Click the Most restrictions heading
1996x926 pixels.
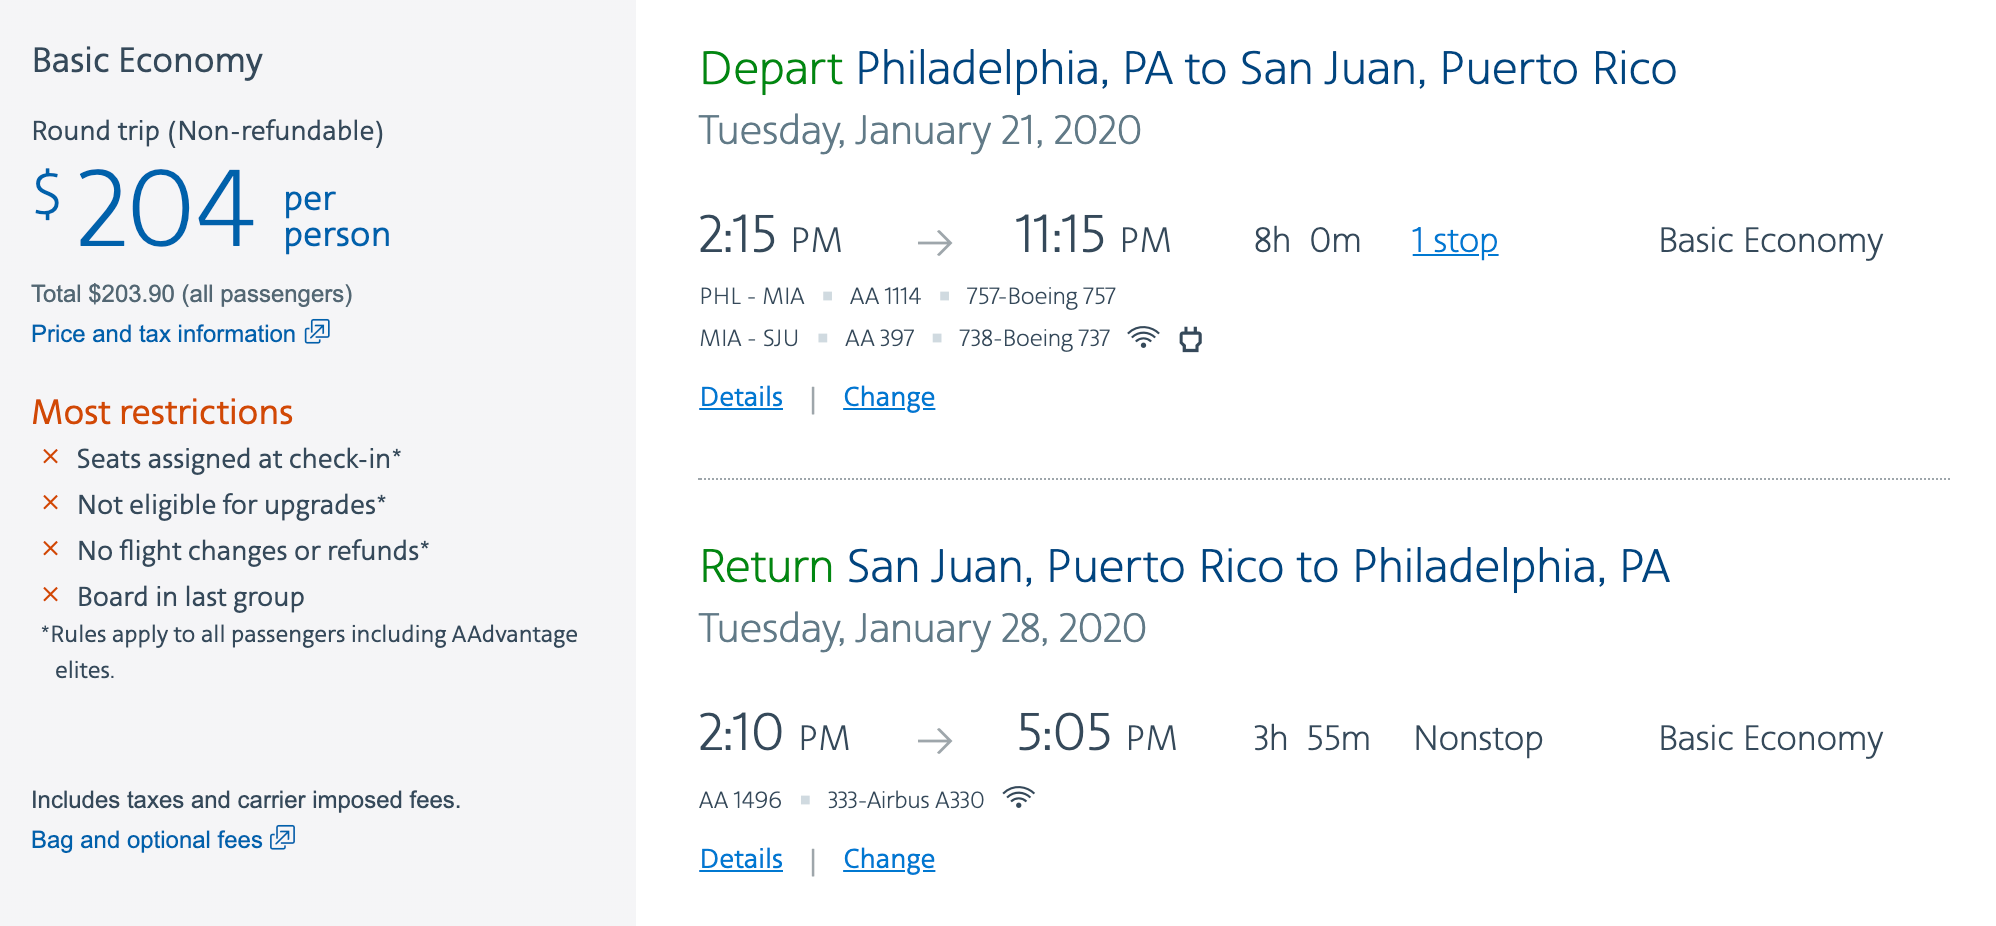(x=162, y=412)
